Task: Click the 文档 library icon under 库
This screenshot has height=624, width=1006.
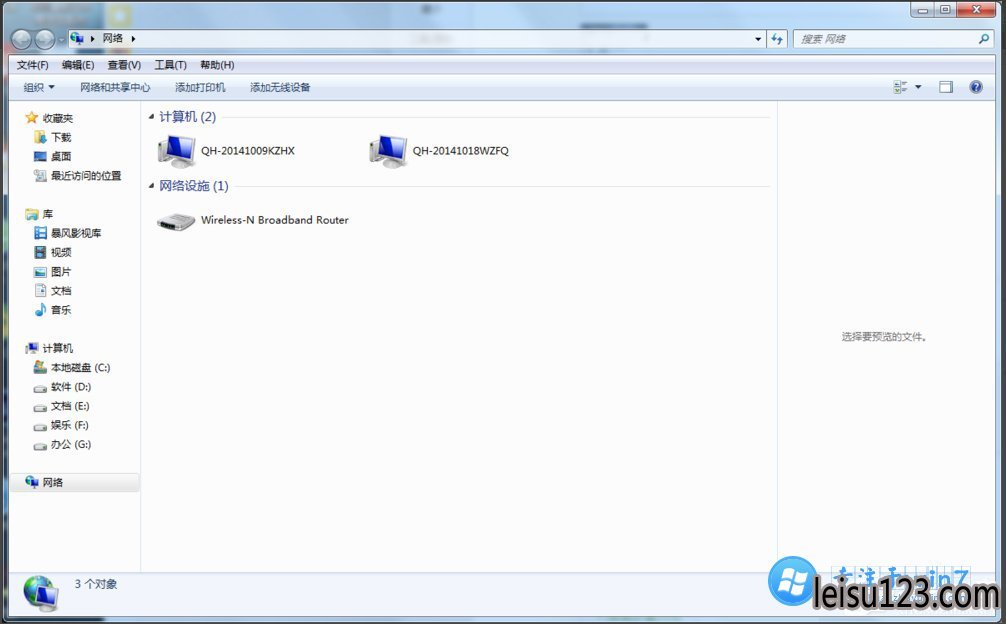Action: pyautogui.click(x=40, y=291)
